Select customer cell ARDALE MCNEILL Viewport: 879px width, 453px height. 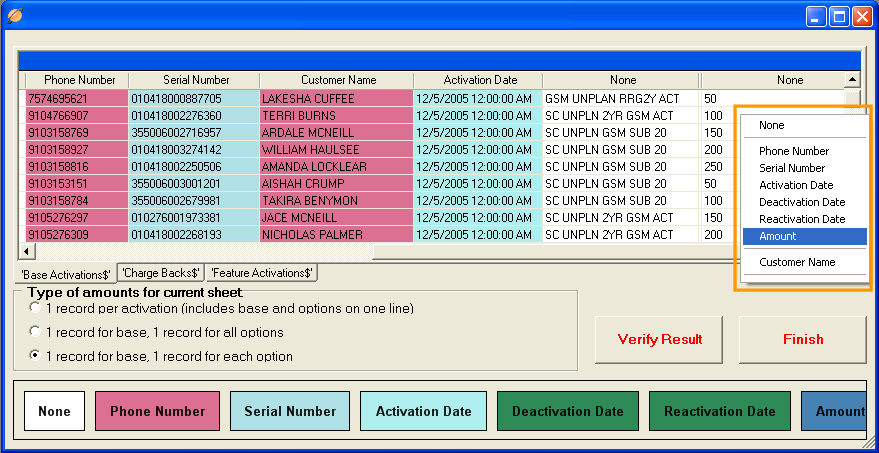point(336,132)
